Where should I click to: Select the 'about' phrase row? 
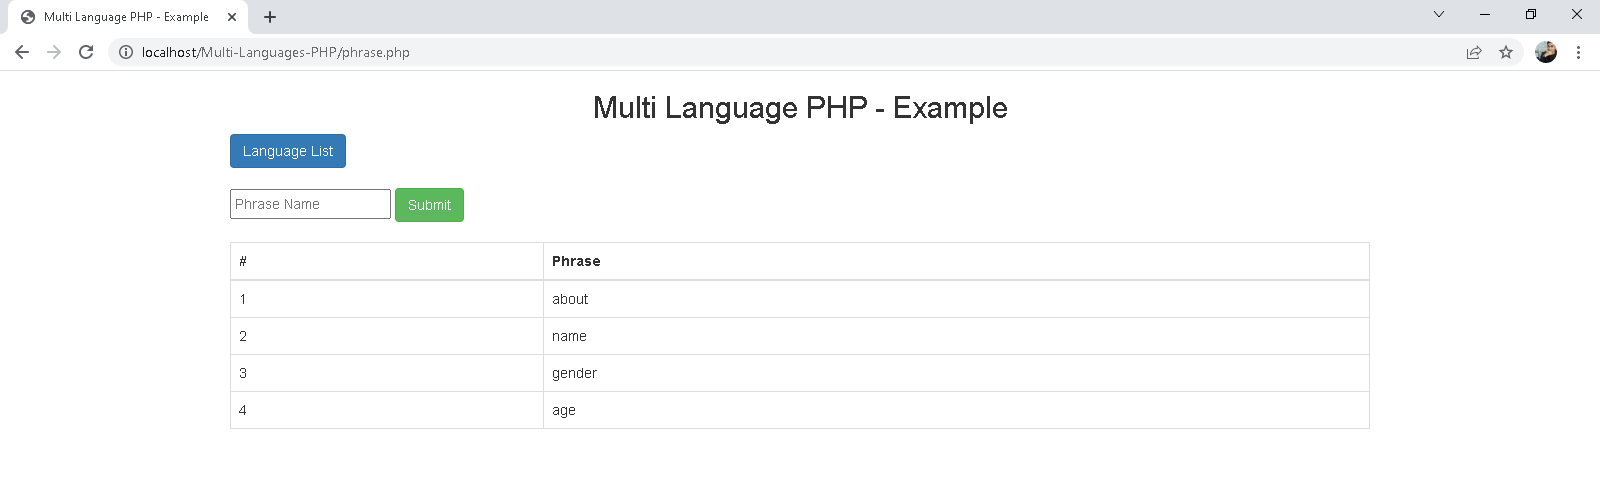tap(570, 299)
